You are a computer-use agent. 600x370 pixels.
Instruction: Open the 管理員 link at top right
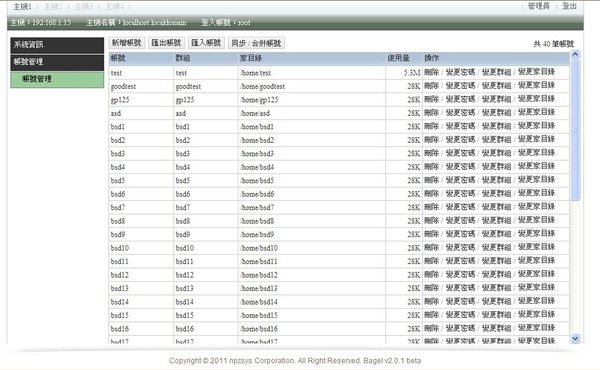click(x=538, y=6)
